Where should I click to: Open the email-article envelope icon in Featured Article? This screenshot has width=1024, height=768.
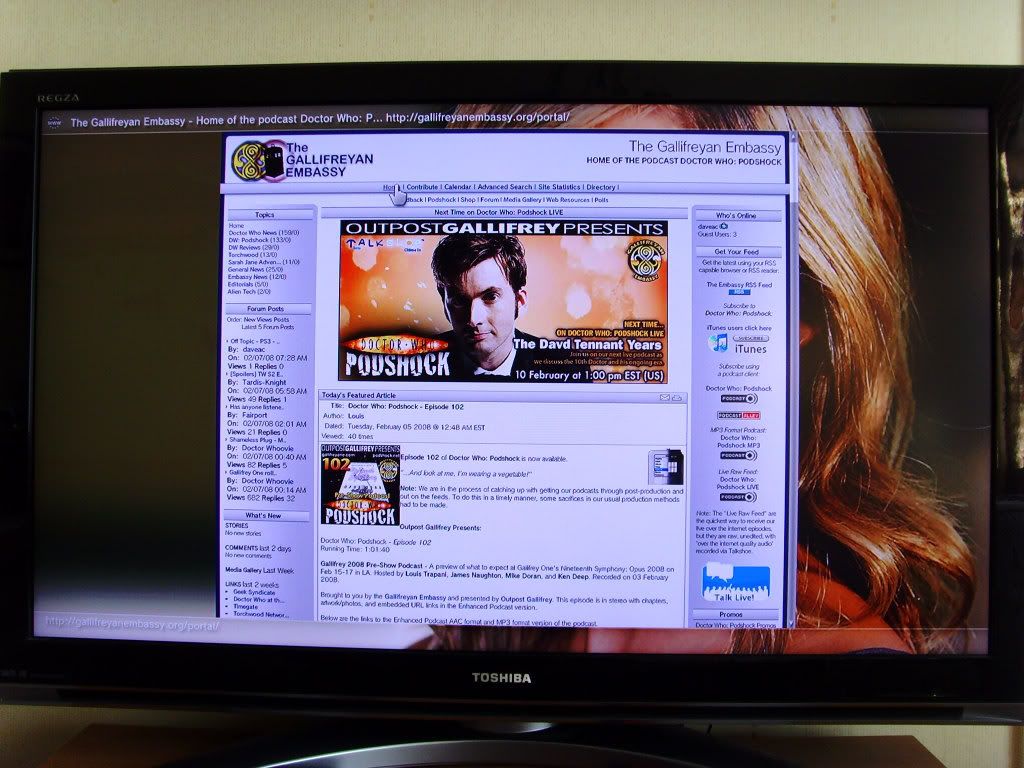tap(665, 397)
